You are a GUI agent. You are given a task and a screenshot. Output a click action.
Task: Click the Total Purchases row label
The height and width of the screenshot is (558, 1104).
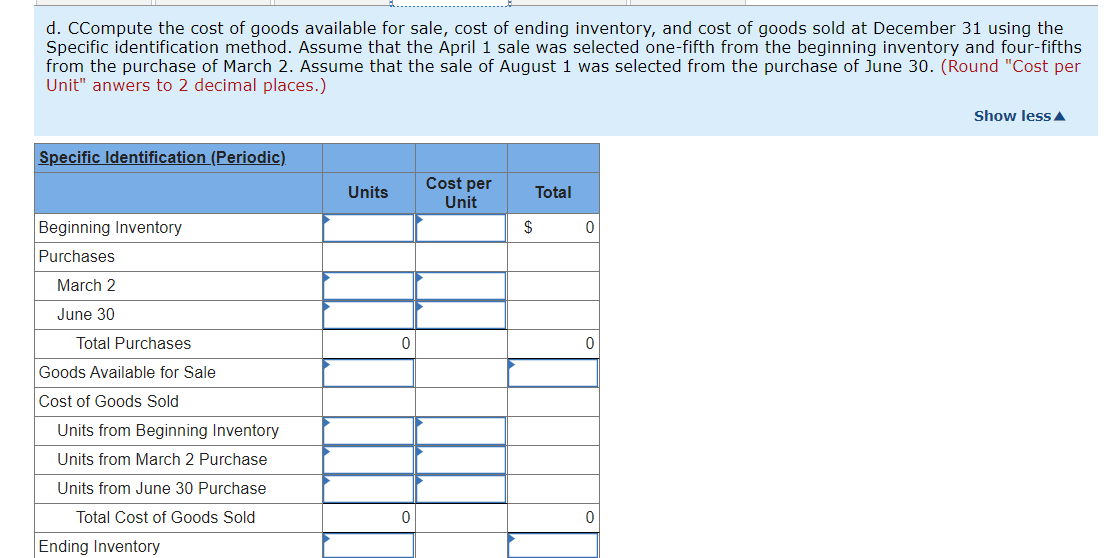tap(134, 343)
